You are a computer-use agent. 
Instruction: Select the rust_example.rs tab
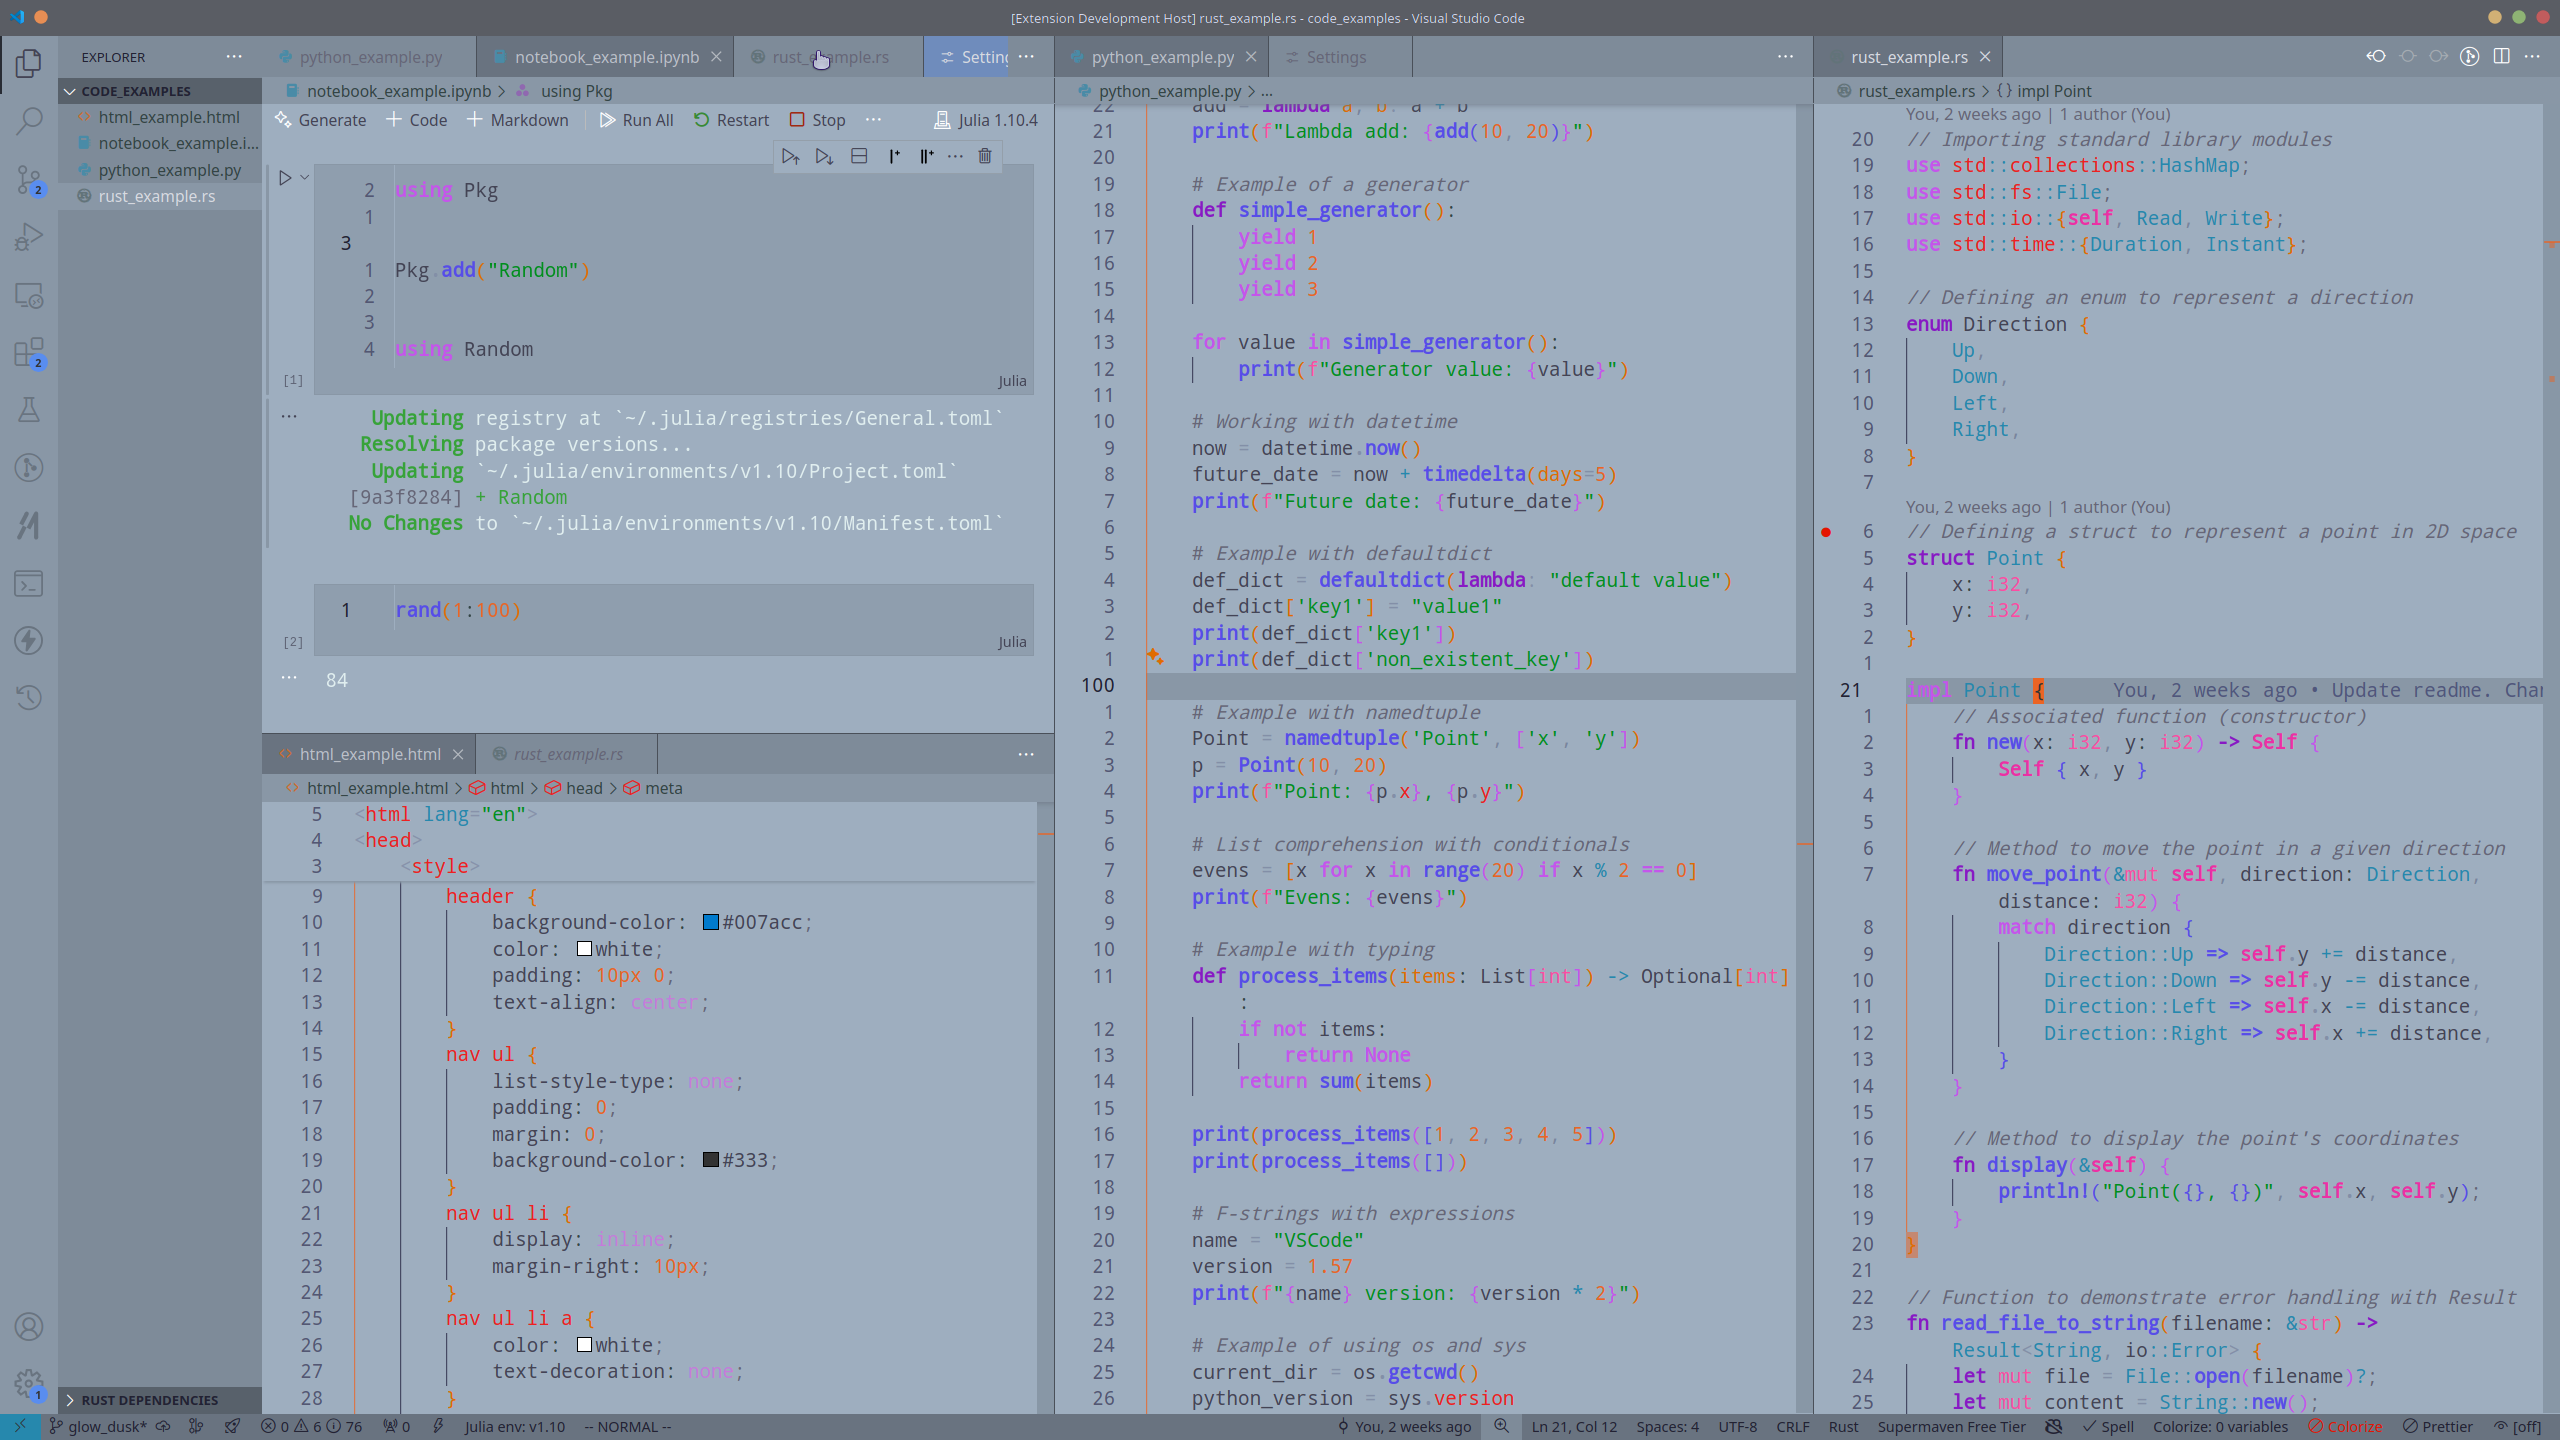(x=828, y=56)
